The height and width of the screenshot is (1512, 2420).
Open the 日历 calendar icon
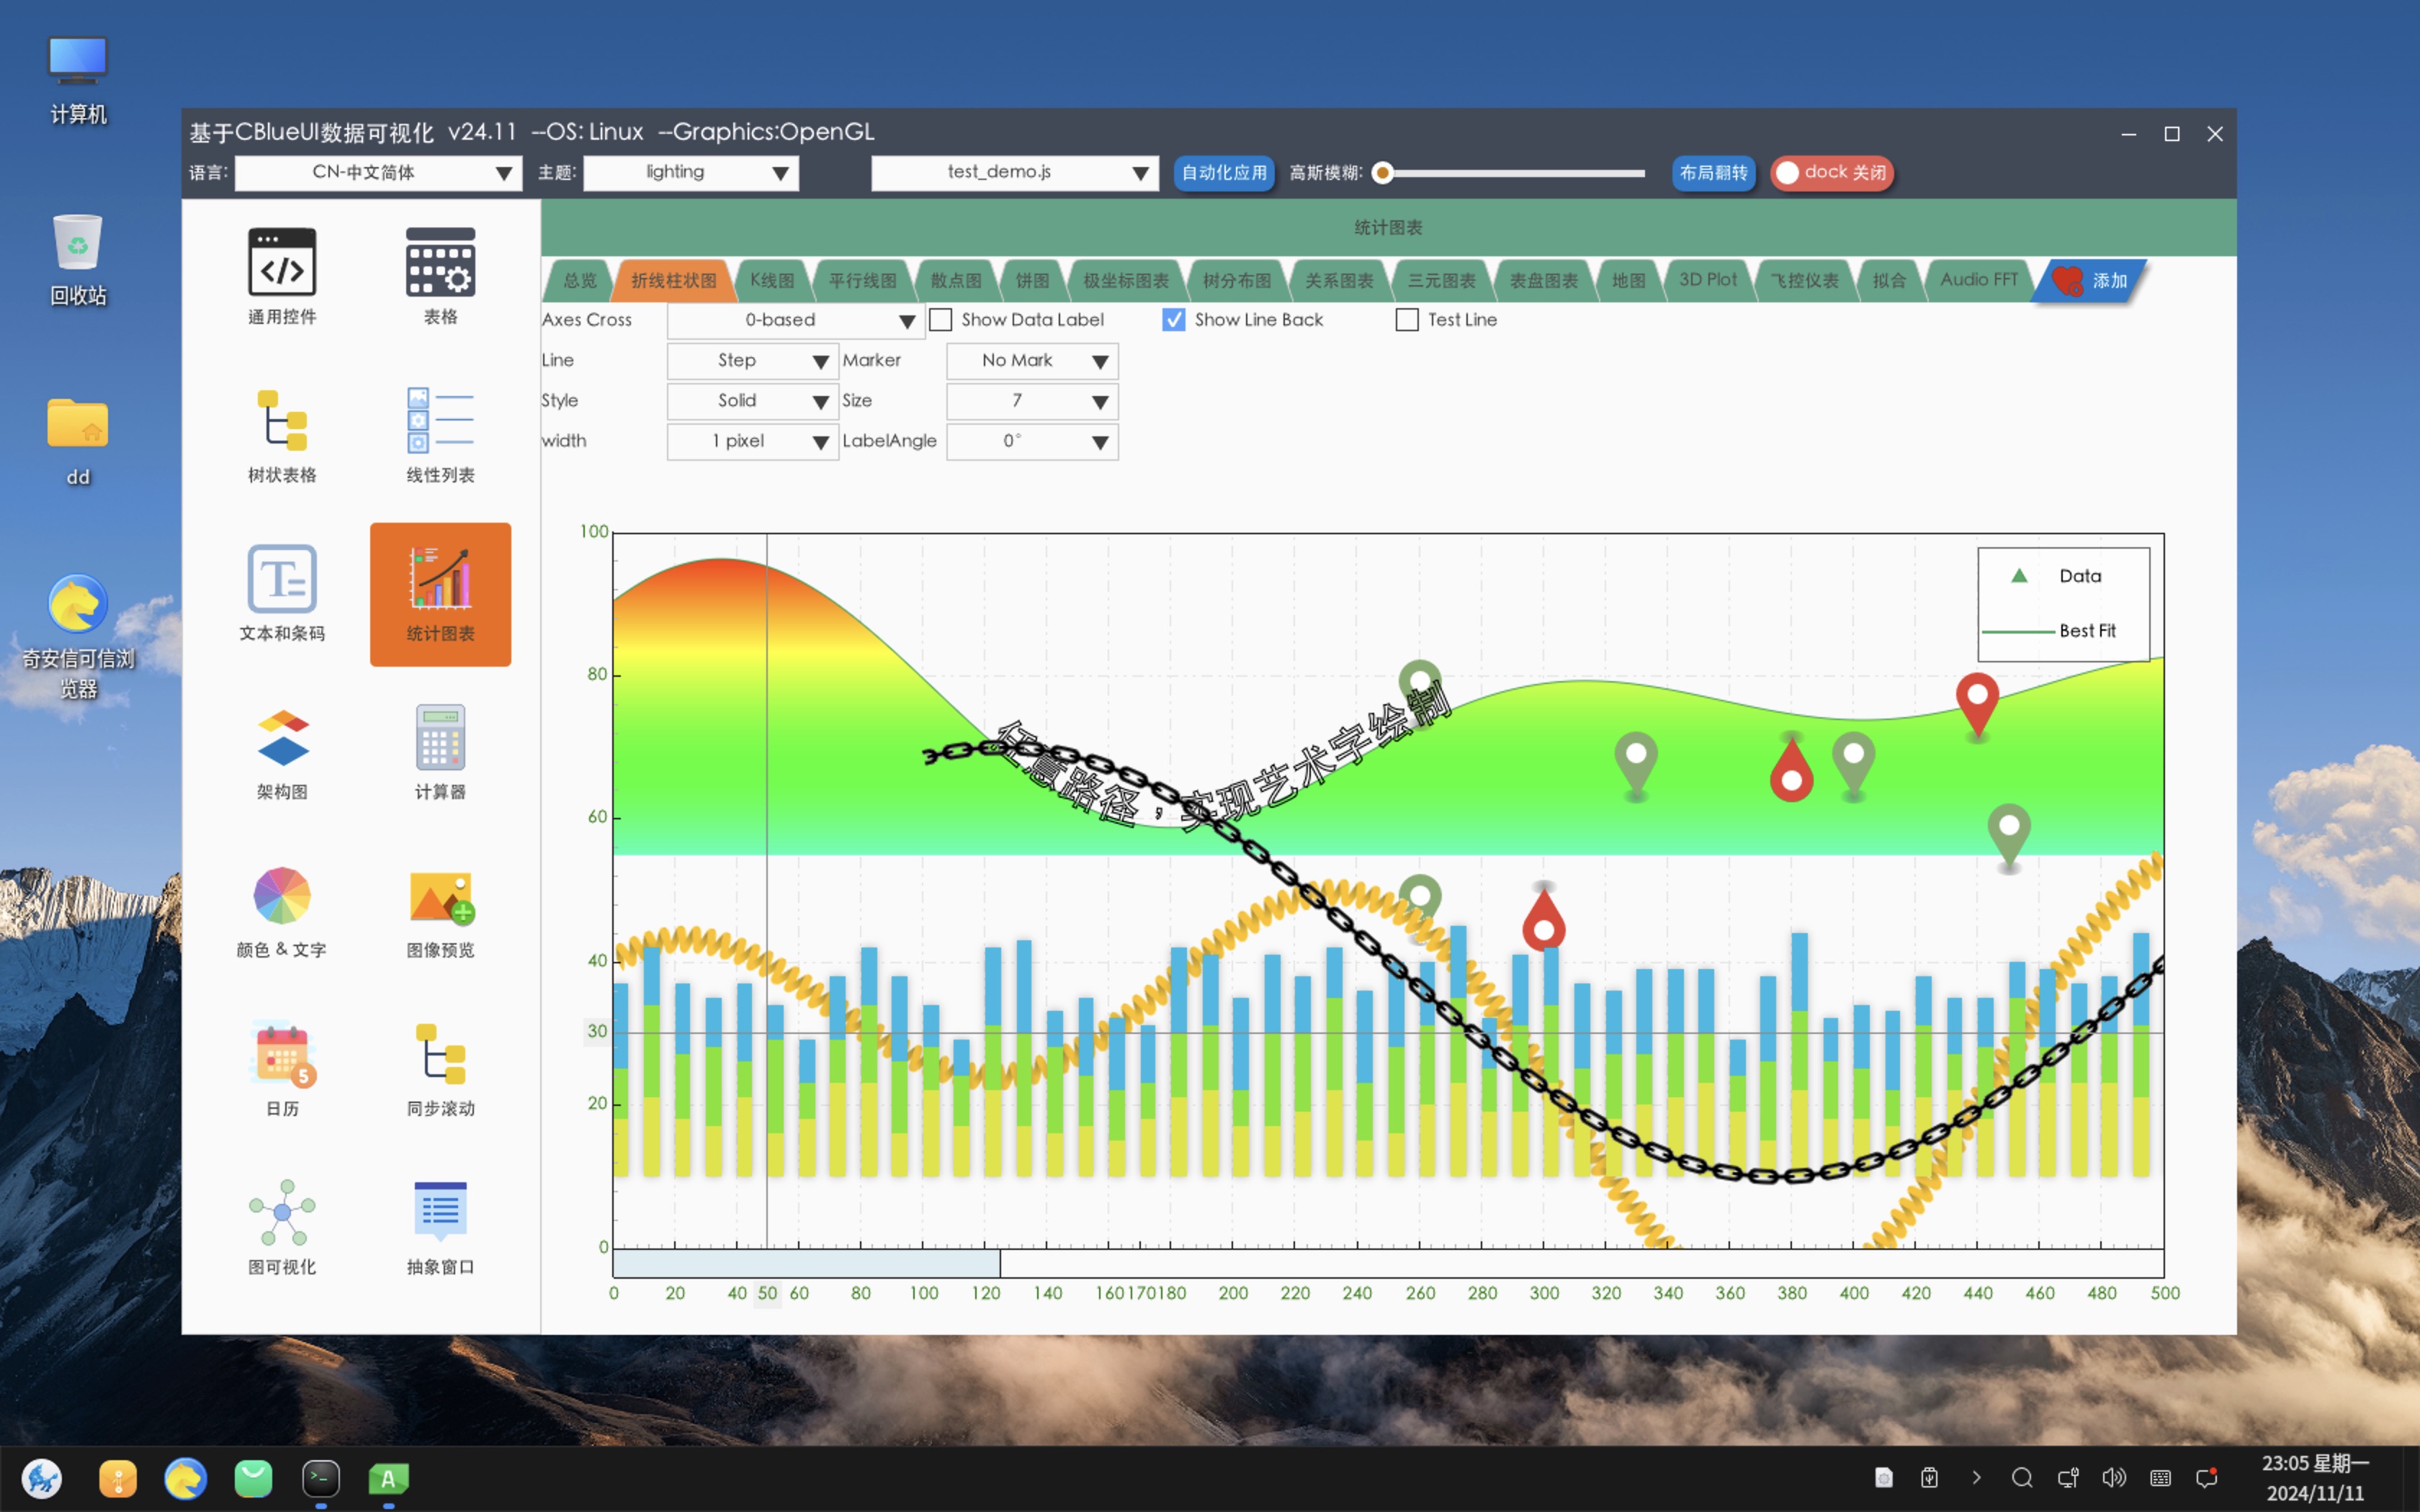tap(282, 1069)
